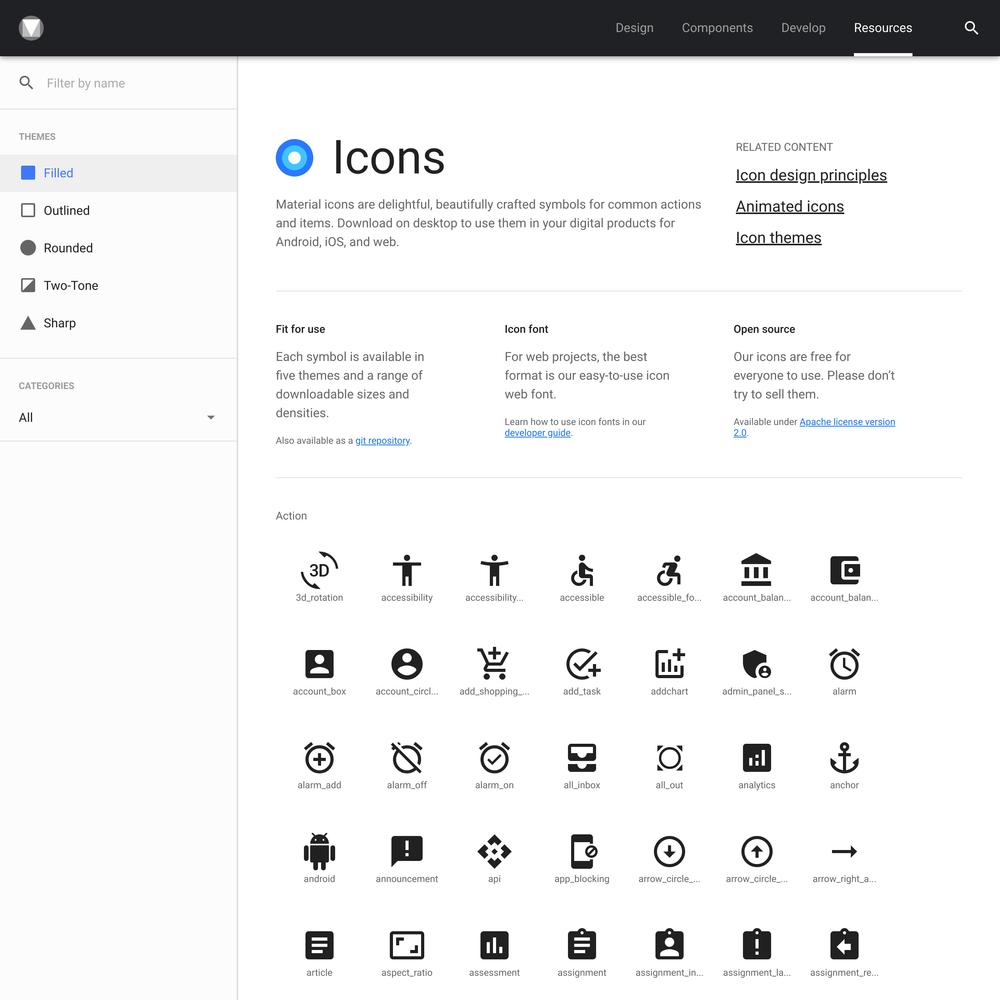This screenshot has height=1000, width=1000.
Task: Choose the assignment_ind icon
Action: (669, 945)
